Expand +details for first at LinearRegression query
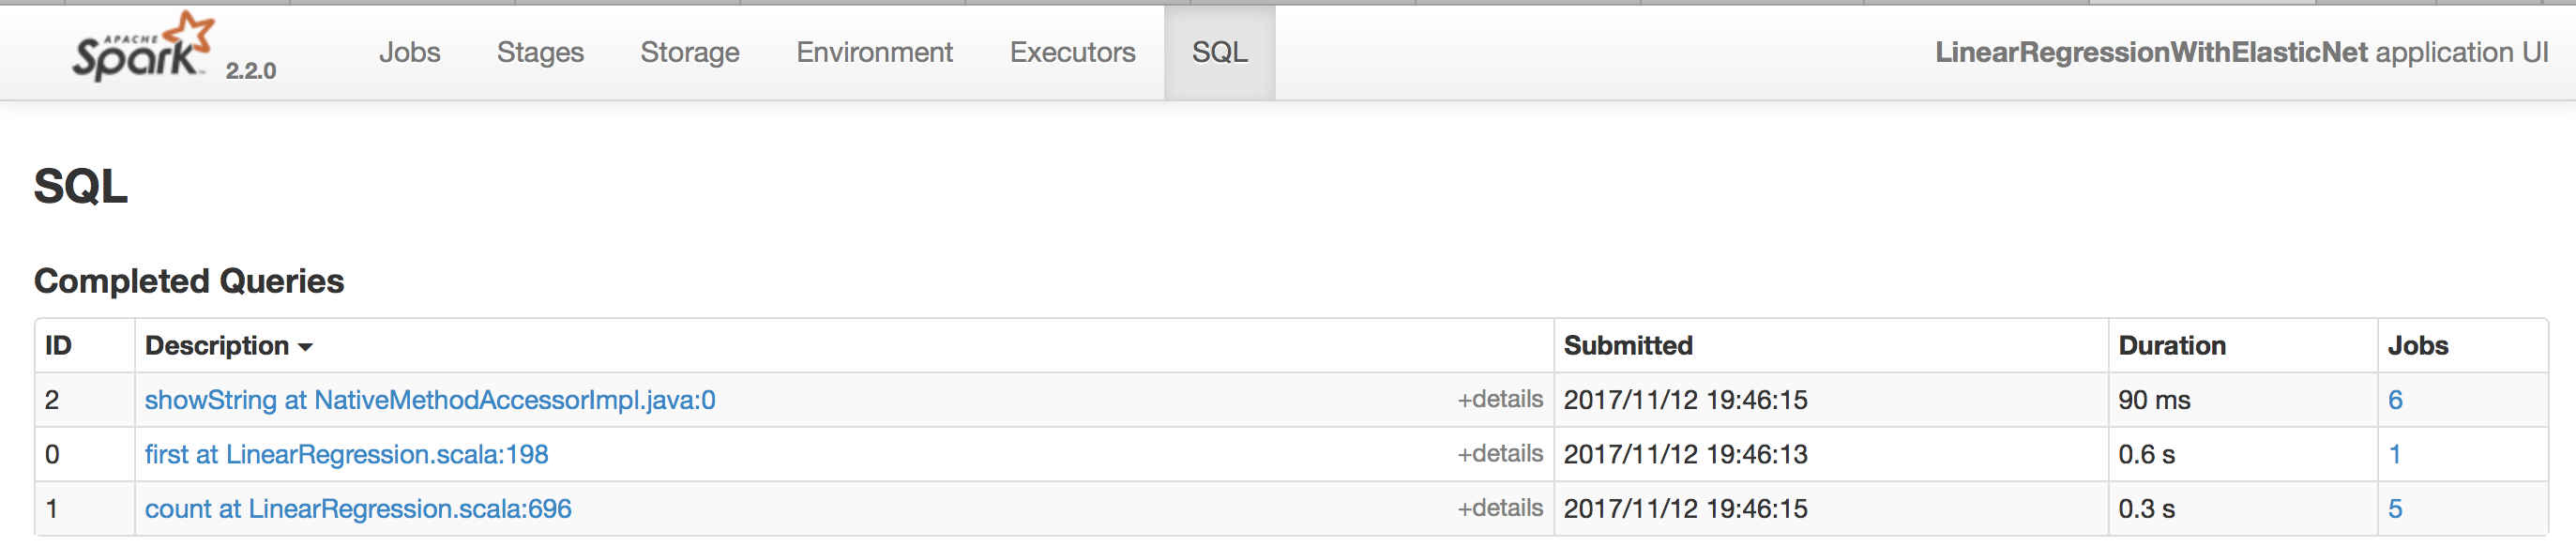 tap(1499, 454)
